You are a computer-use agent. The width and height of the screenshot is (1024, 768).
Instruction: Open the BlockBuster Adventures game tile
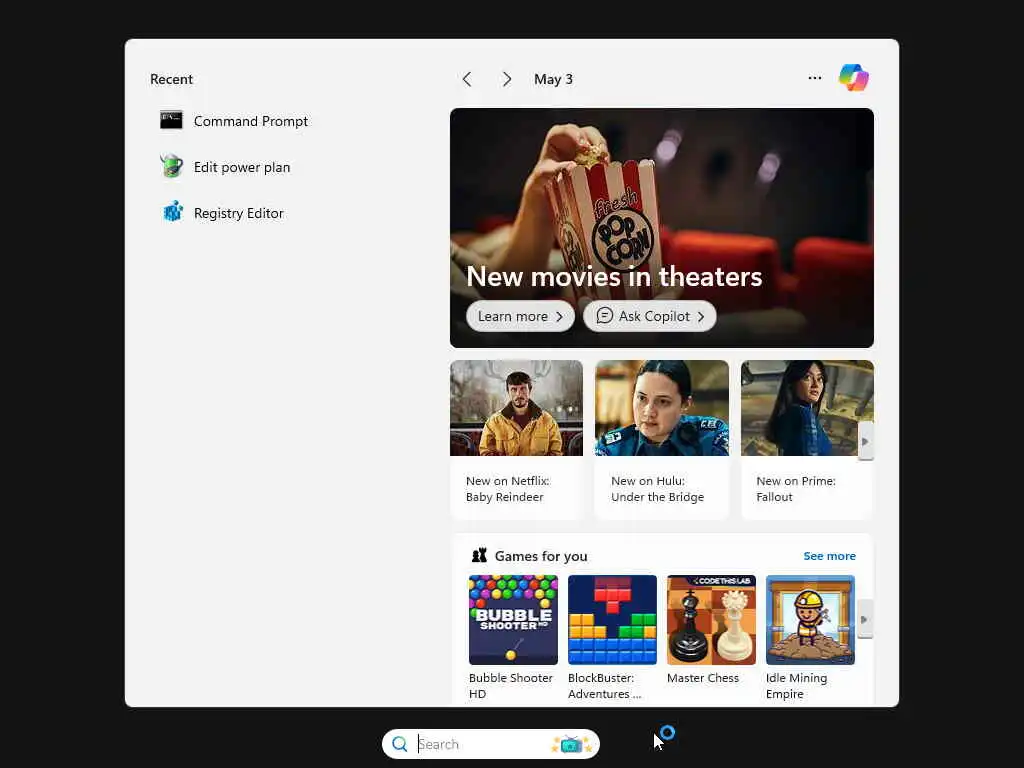point(612,620)
